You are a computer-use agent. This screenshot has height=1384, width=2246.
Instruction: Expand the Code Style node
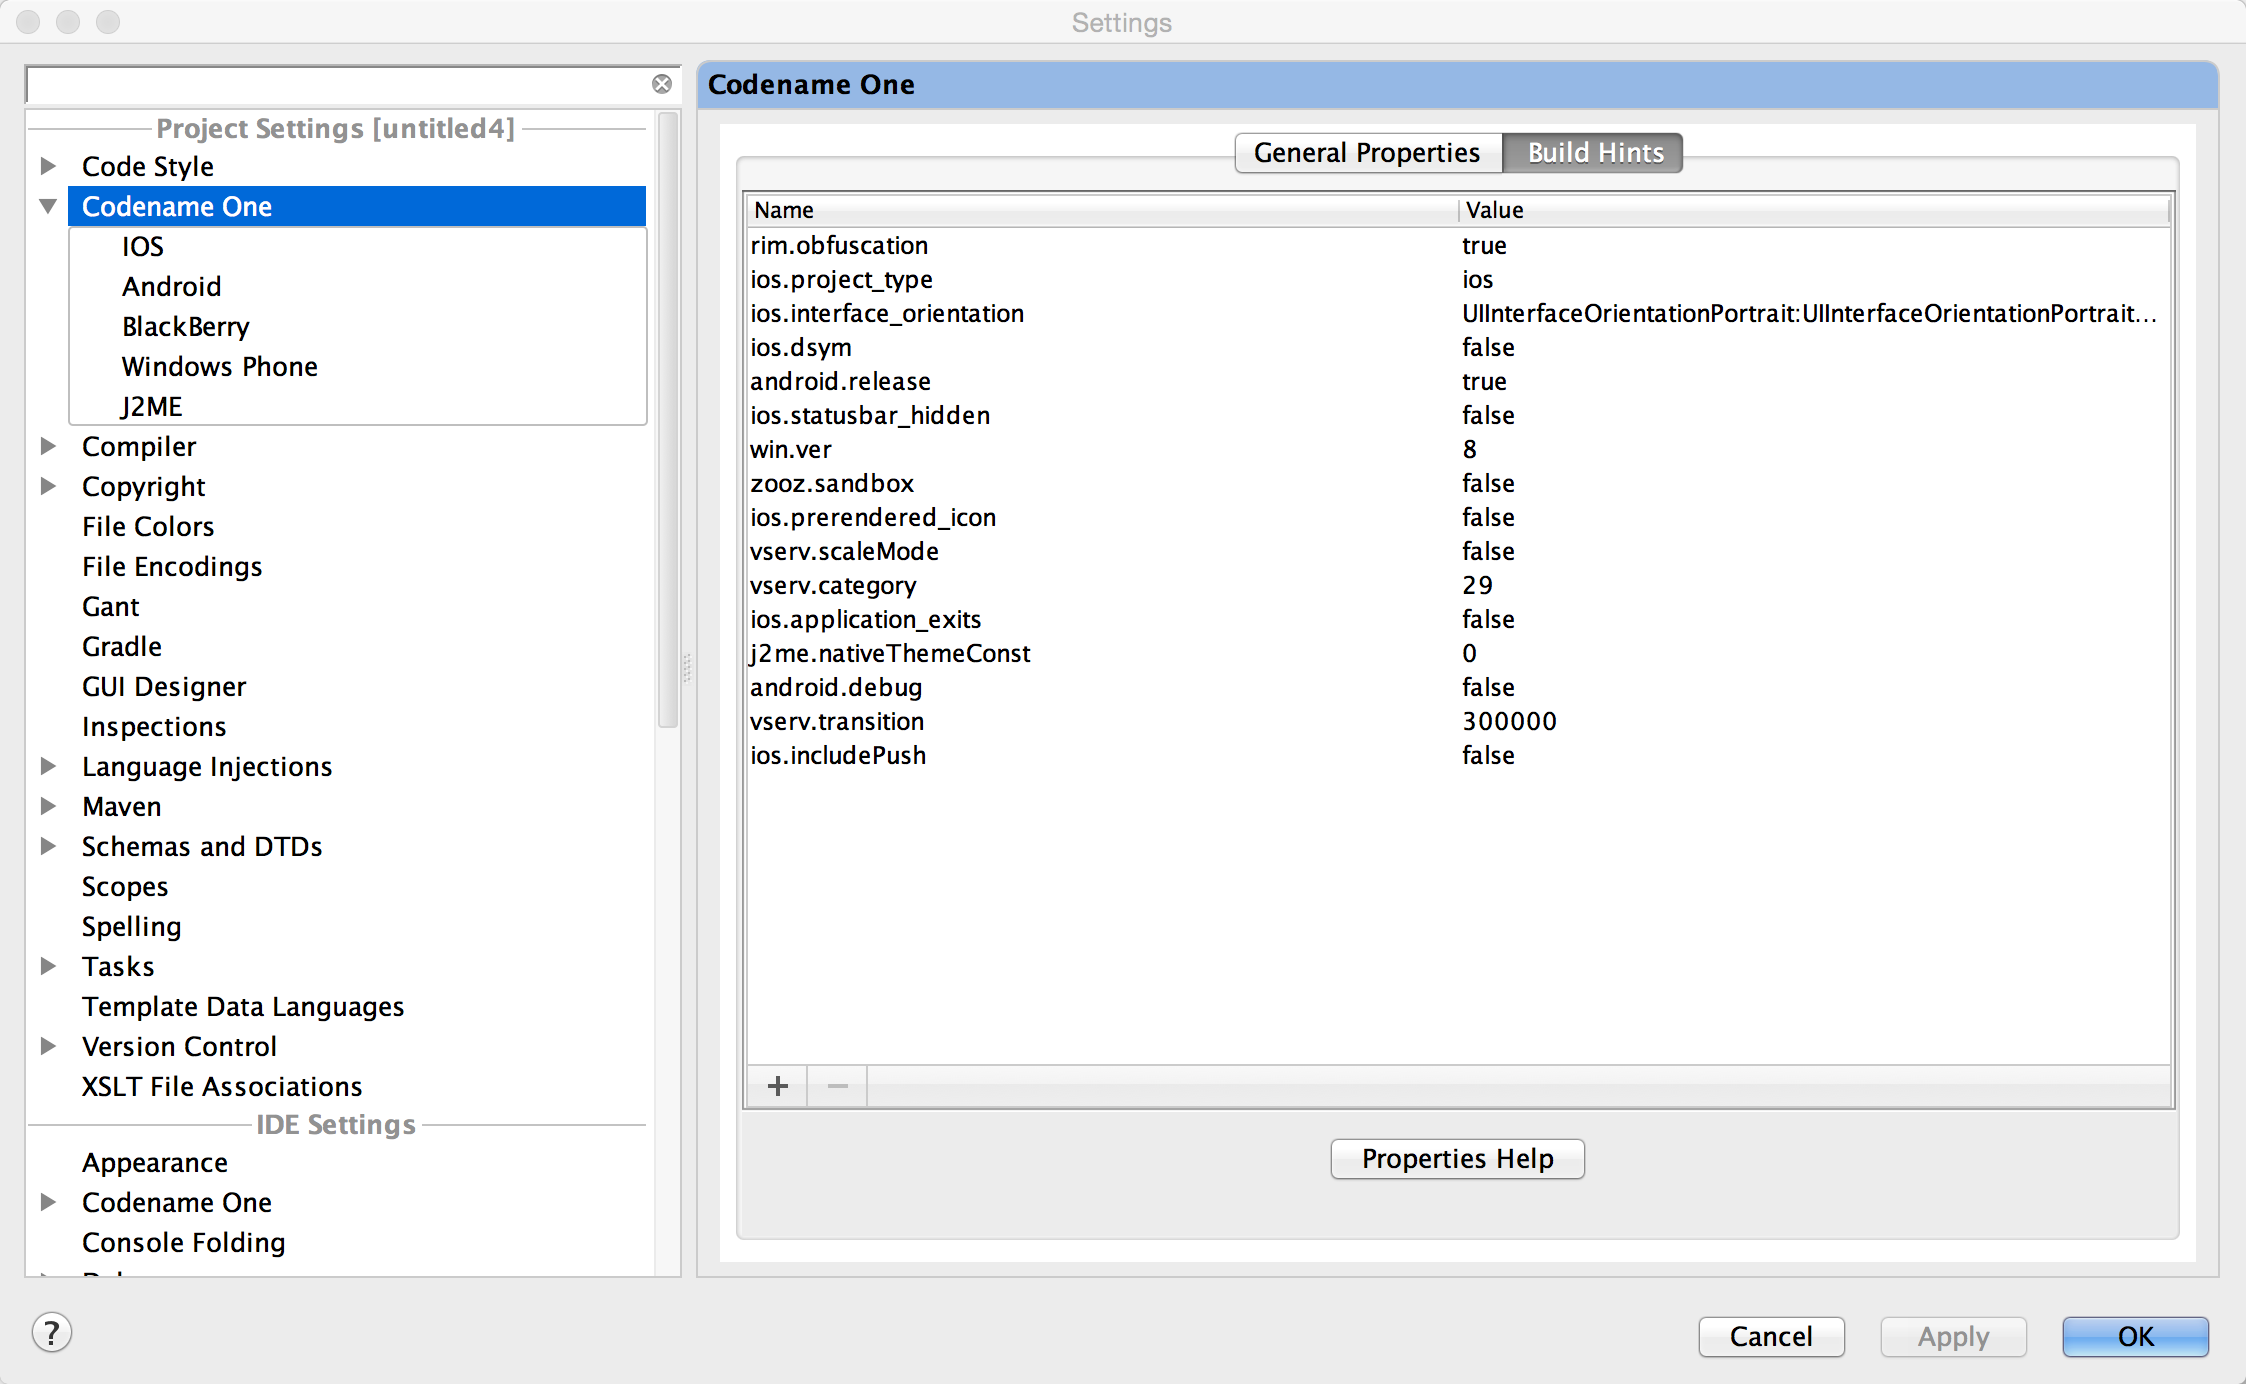(x=47, y=165)
